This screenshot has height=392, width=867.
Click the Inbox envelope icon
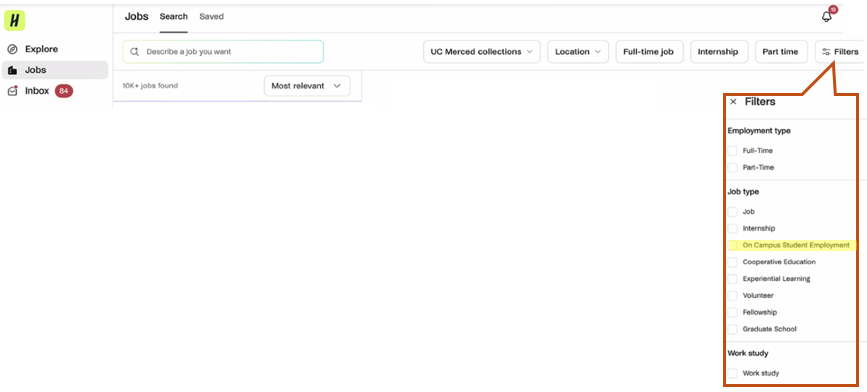point(13,91)
